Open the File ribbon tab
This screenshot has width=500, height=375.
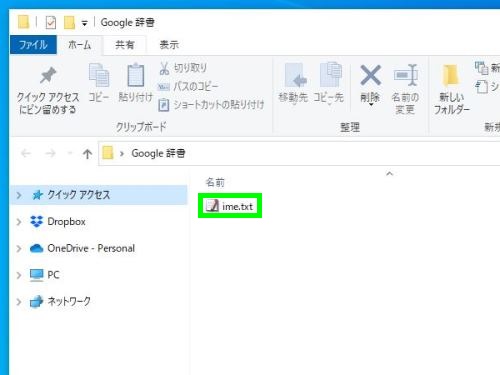33,45
